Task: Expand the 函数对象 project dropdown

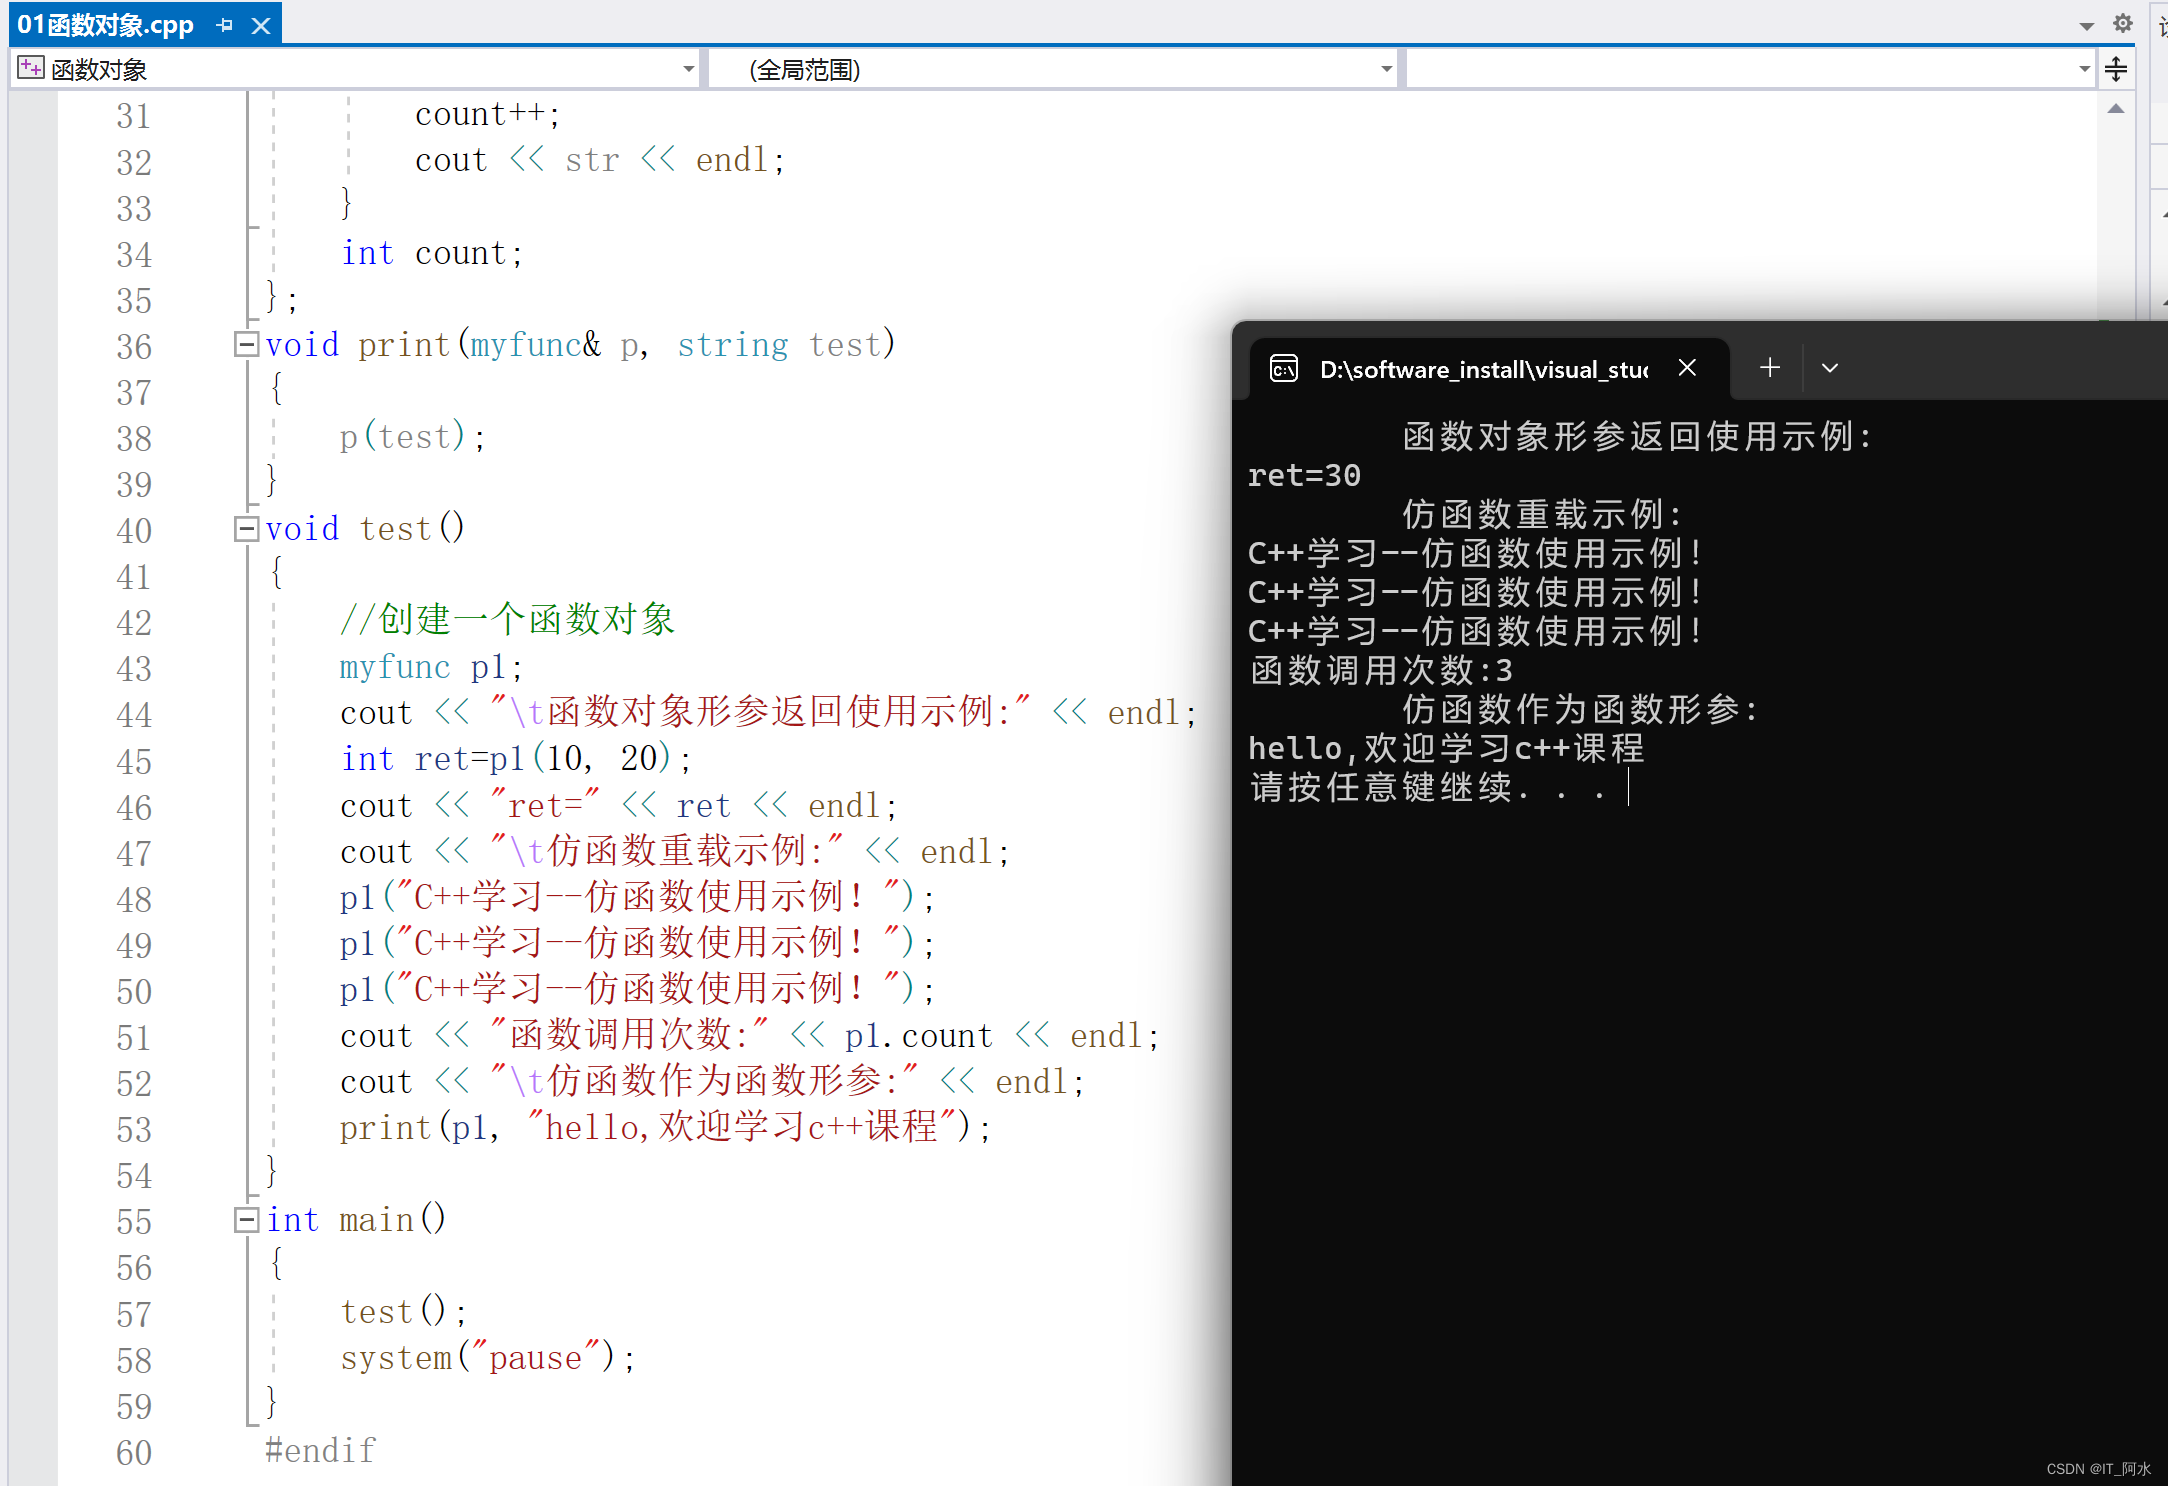Action: tap(688, 69)
